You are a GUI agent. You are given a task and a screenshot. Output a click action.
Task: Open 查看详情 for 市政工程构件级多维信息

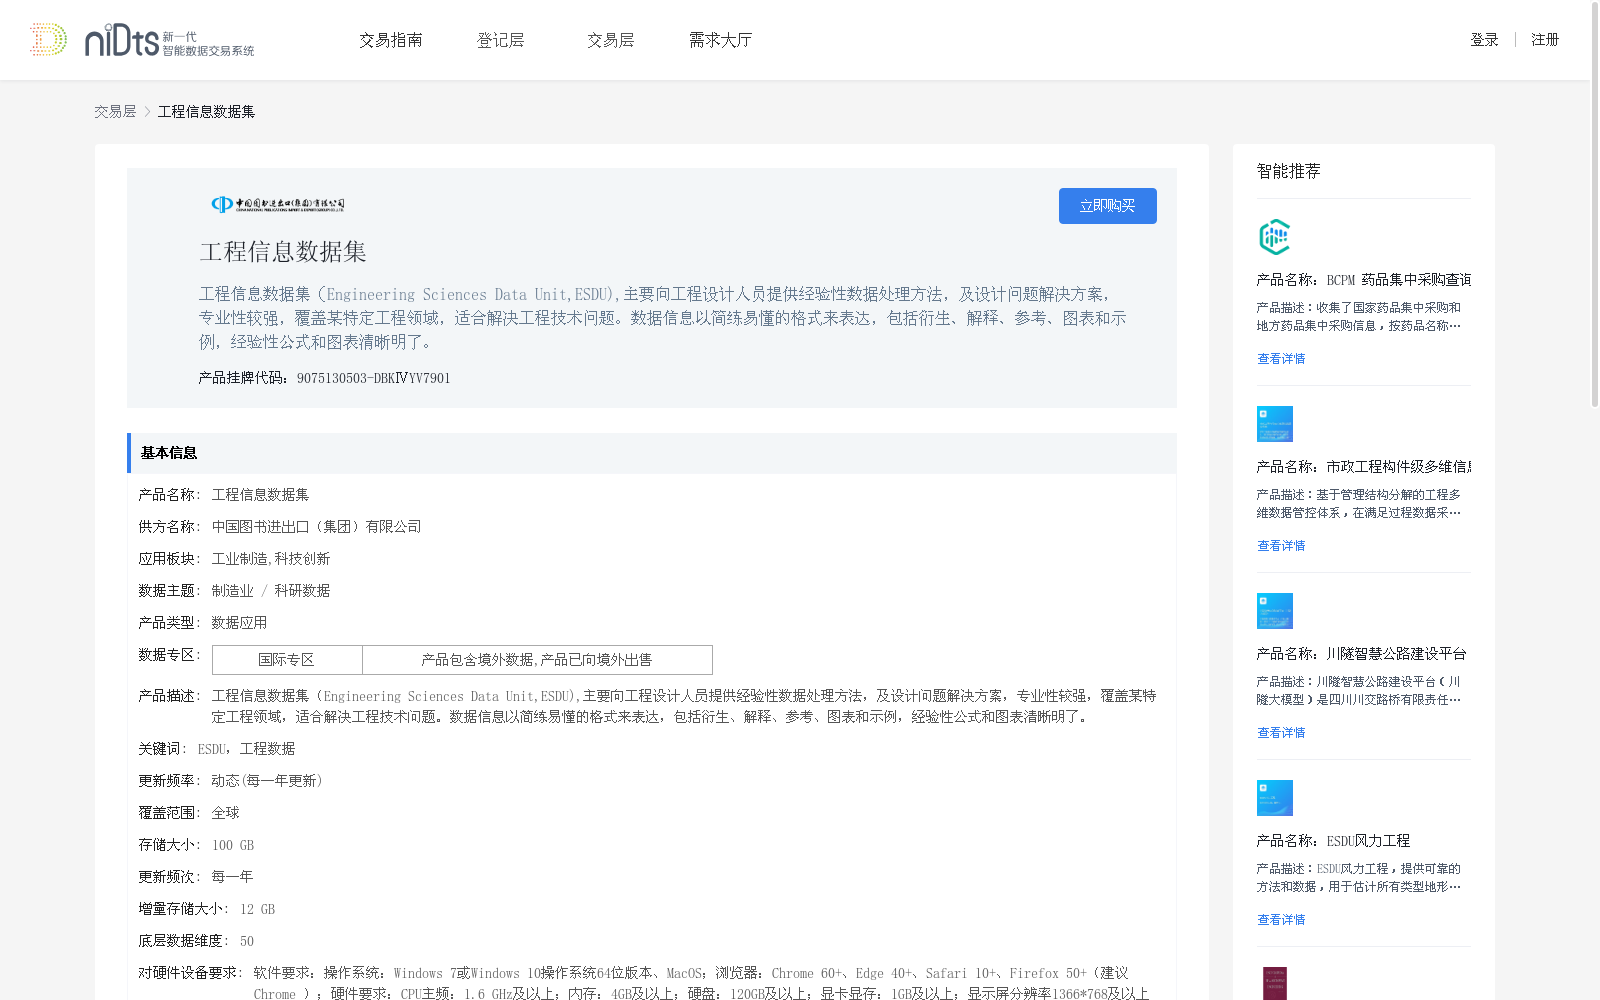(1281, 546)
